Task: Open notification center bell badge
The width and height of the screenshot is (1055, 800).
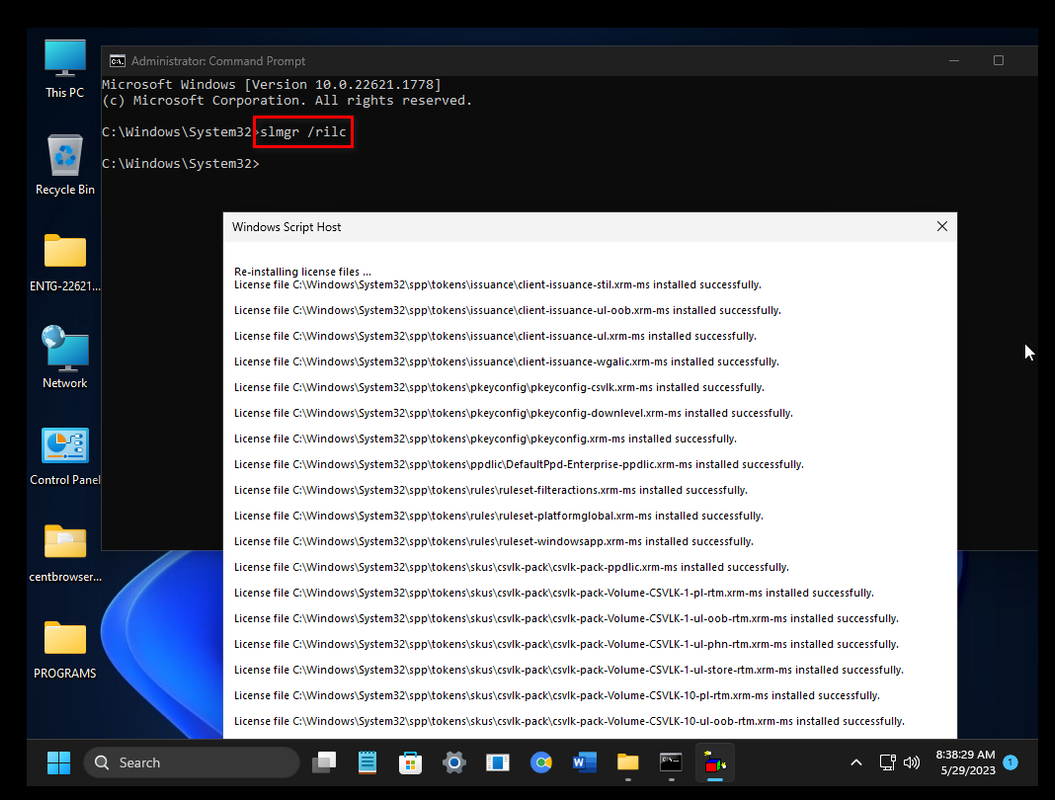Action: tap(1010, 762)
